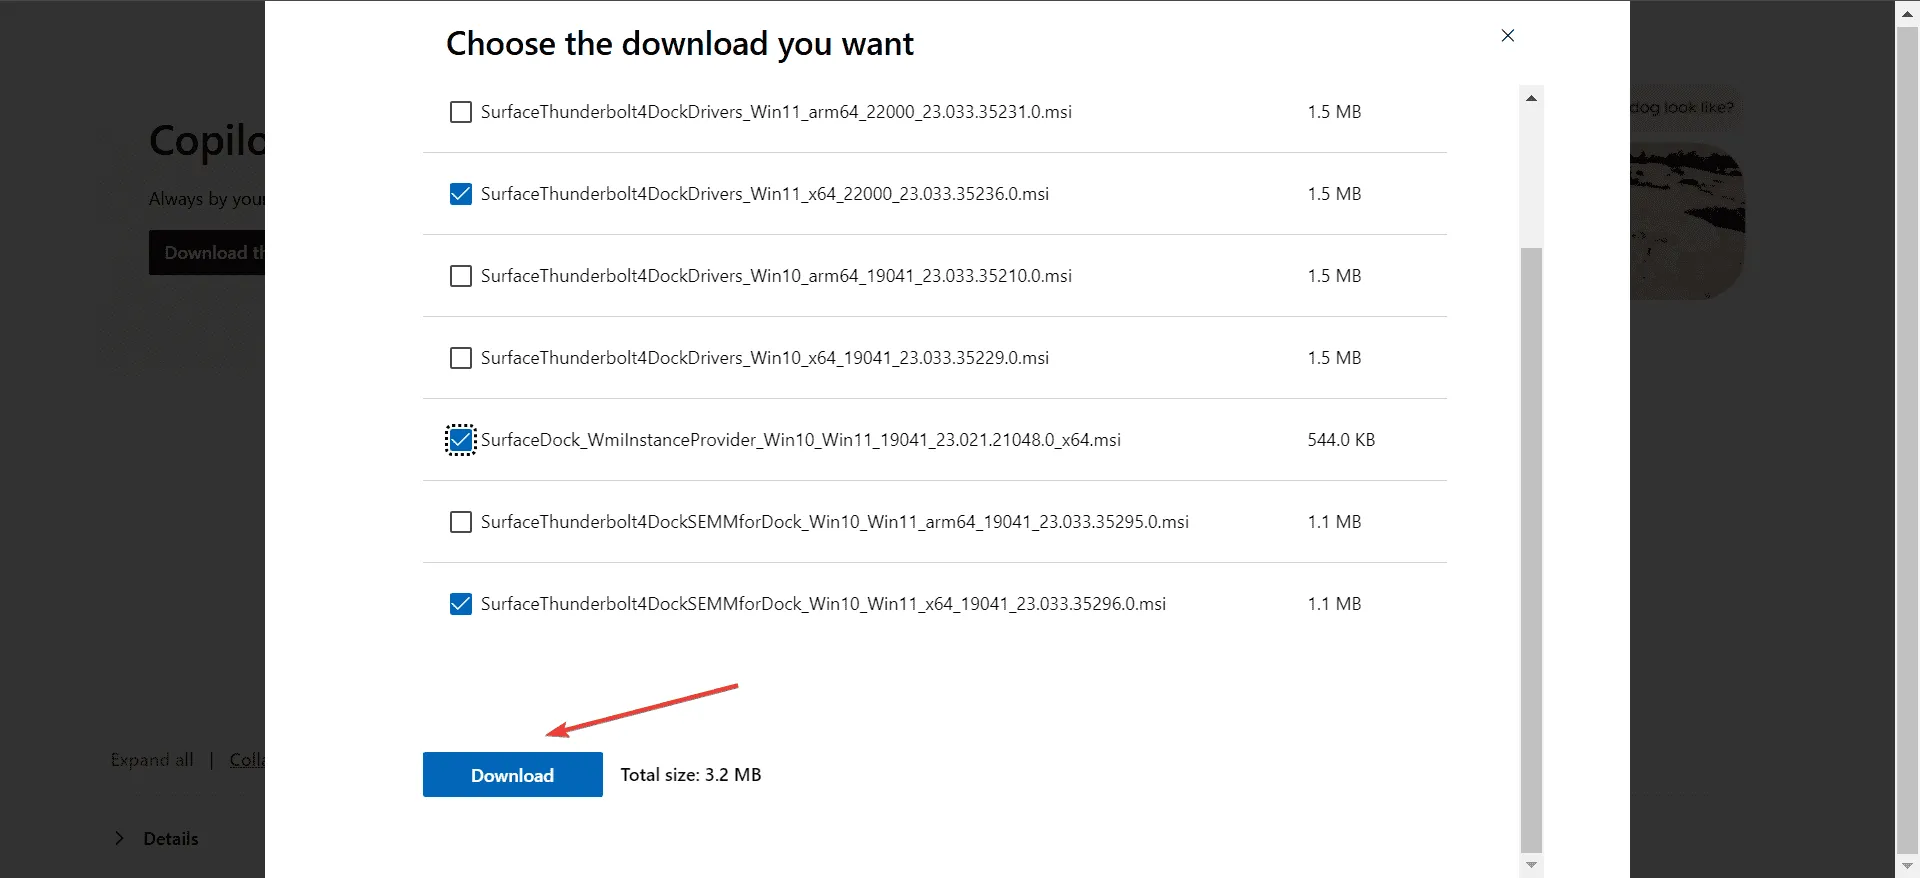1920x878 pixels.
Task: Click the SurfaceThunderbolt4DockDrivers_Win10_x64_19041 file name
Action: tap(765, 358)
